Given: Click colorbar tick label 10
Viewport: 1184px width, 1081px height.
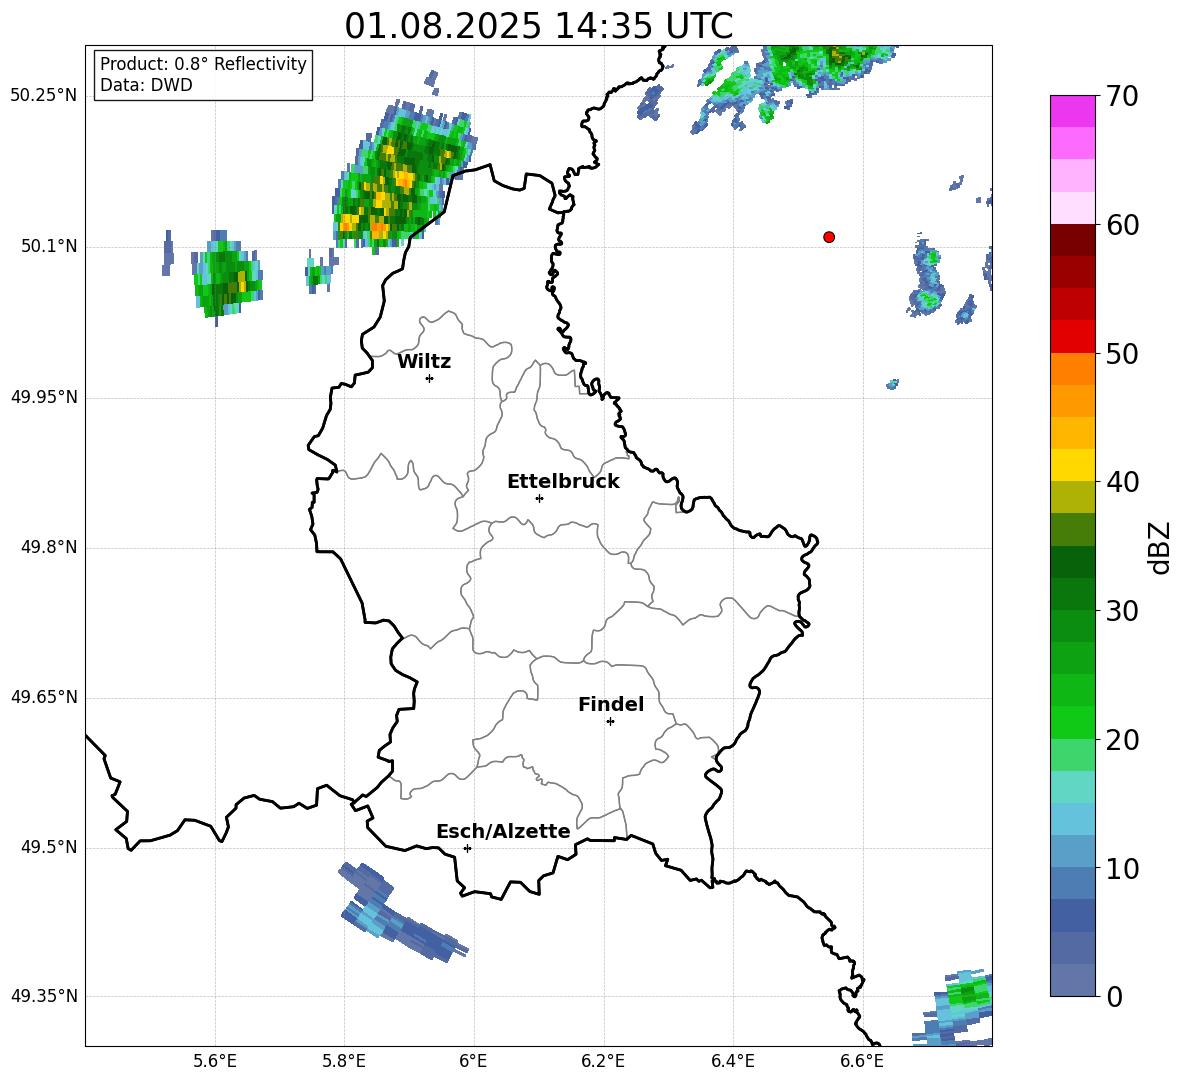Looking at the screenshot, I should [x=1121, y=869].
